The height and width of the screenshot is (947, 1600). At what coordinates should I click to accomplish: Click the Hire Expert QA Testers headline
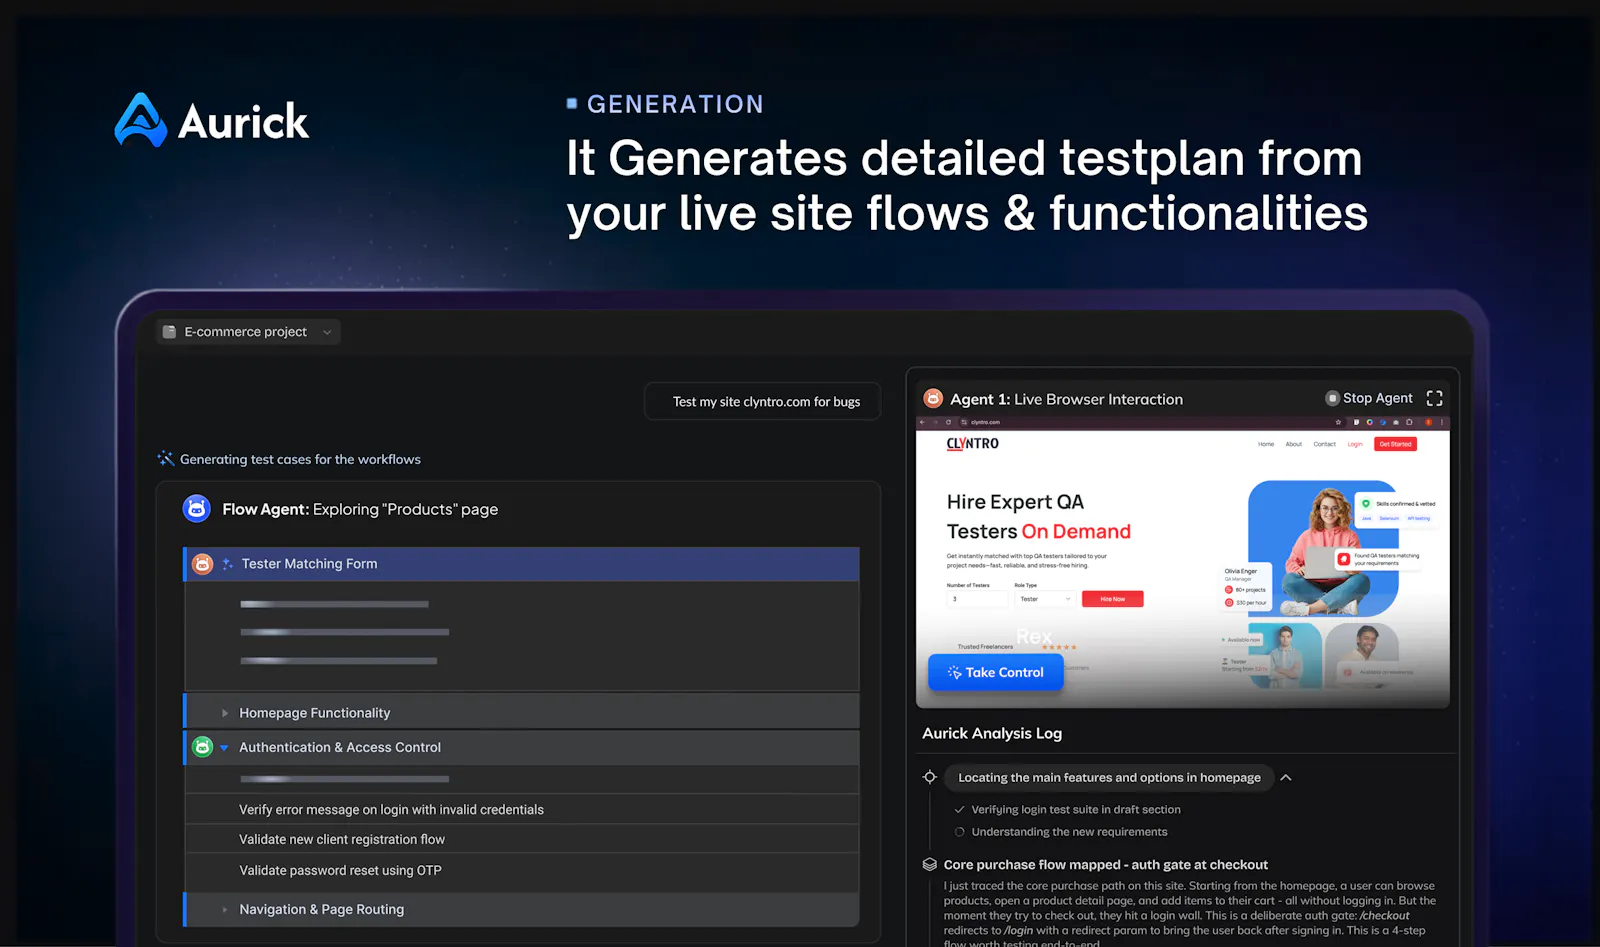[x=1039, y=517]
